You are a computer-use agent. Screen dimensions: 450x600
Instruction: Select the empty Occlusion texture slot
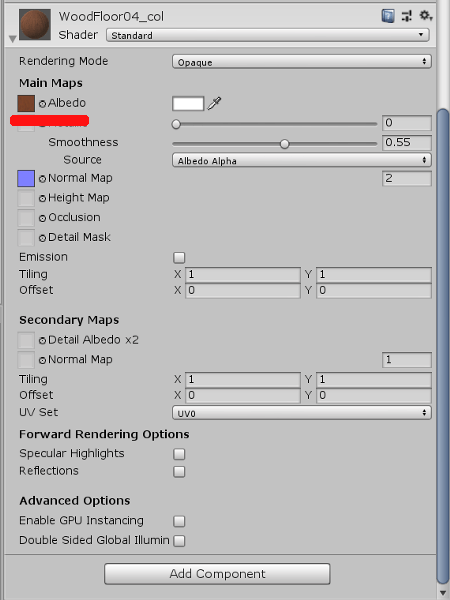26,218
